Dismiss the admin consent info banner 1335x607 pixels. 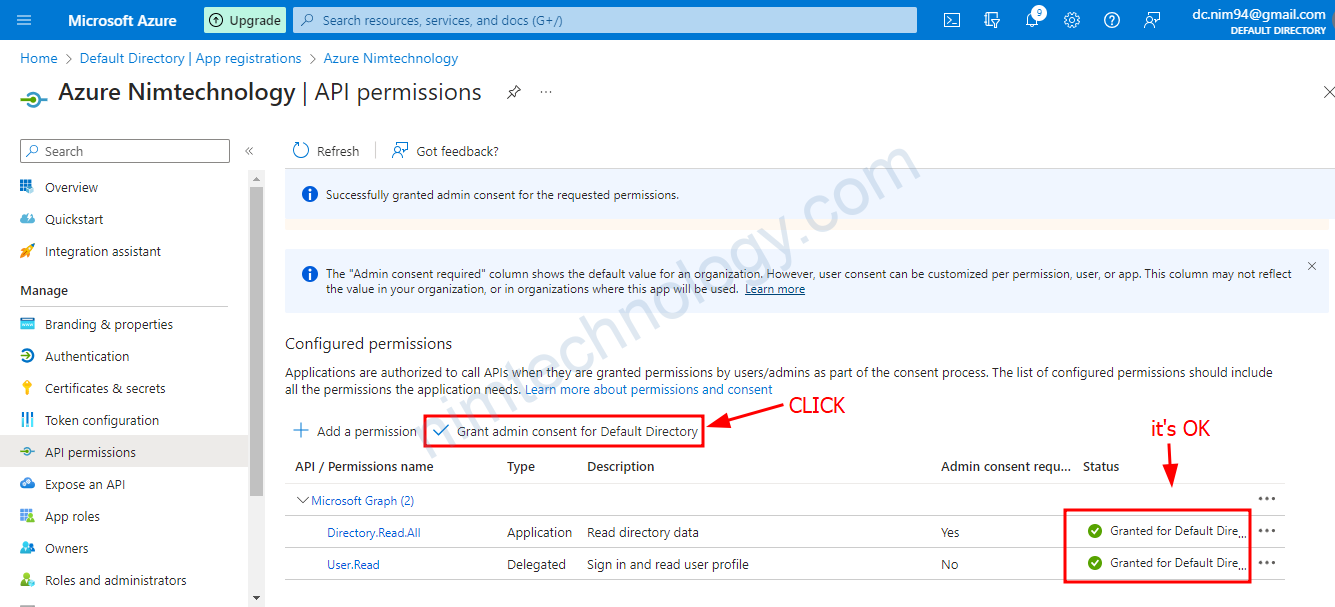(1312, 267)
